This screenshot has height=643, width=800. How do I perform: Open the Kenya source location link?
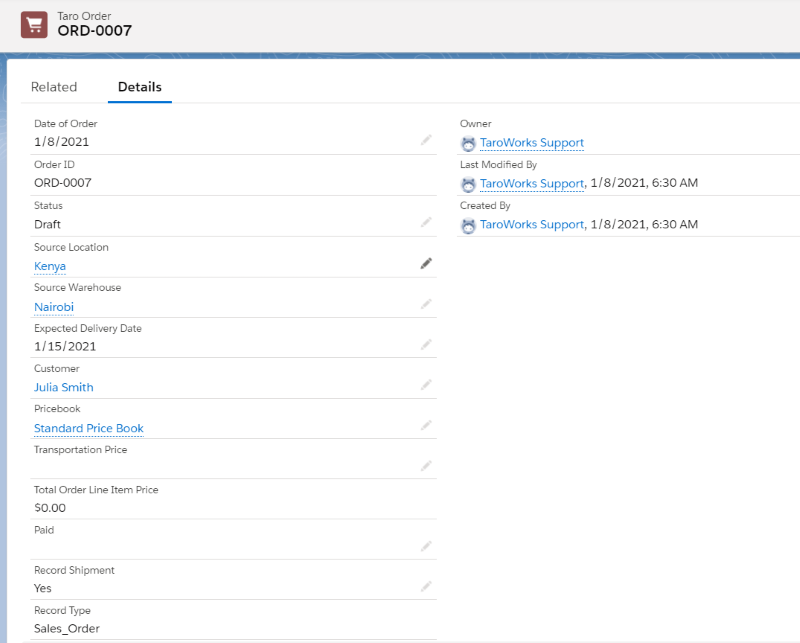tap(50, 266)
